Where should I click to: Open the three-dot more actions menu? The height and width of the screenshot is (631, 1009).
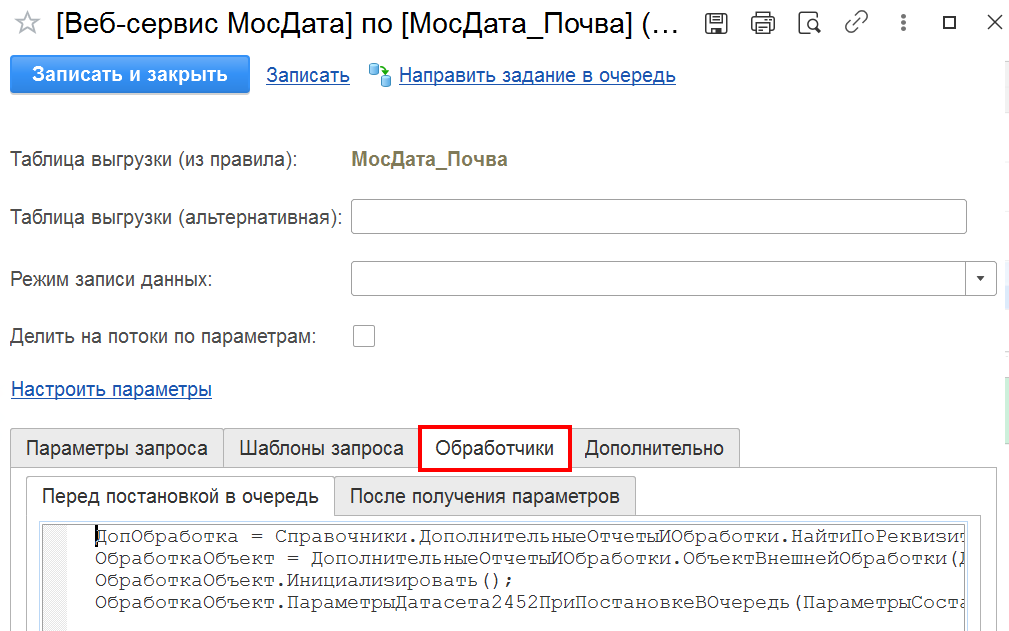903,23
